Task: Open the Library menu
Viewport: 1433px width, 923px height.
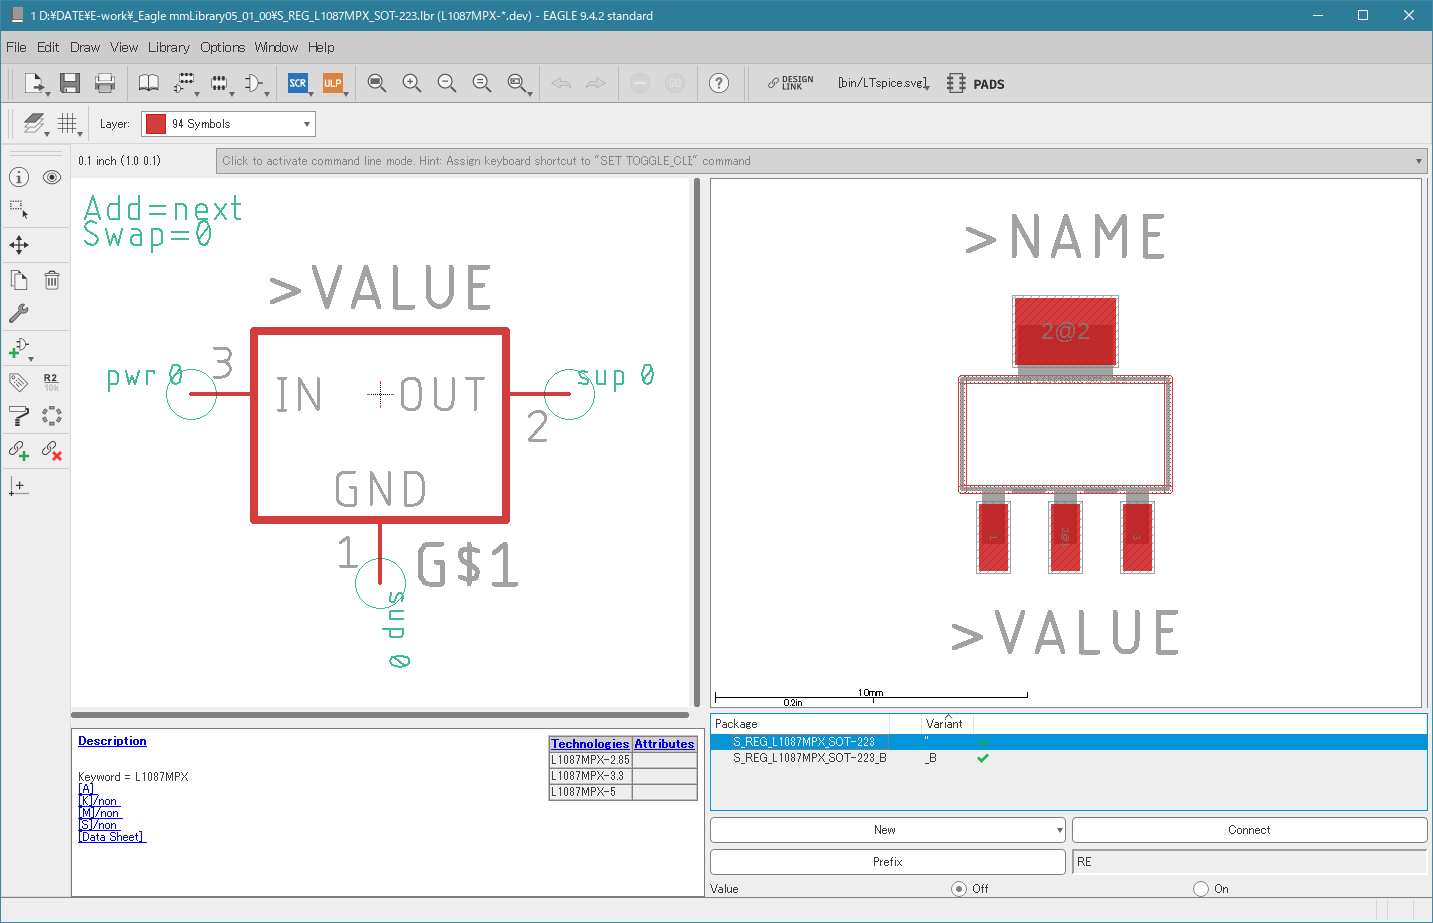Action: 168,47
